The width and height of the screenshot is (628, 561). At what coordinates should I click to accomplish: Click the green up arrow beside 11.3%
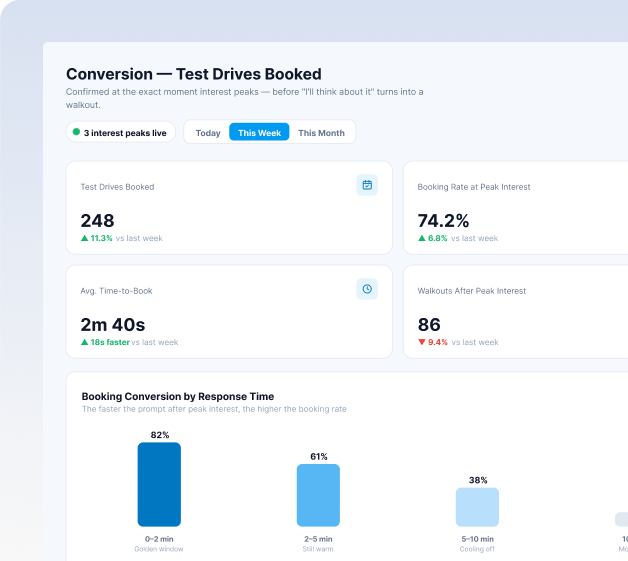click(85, 238)
